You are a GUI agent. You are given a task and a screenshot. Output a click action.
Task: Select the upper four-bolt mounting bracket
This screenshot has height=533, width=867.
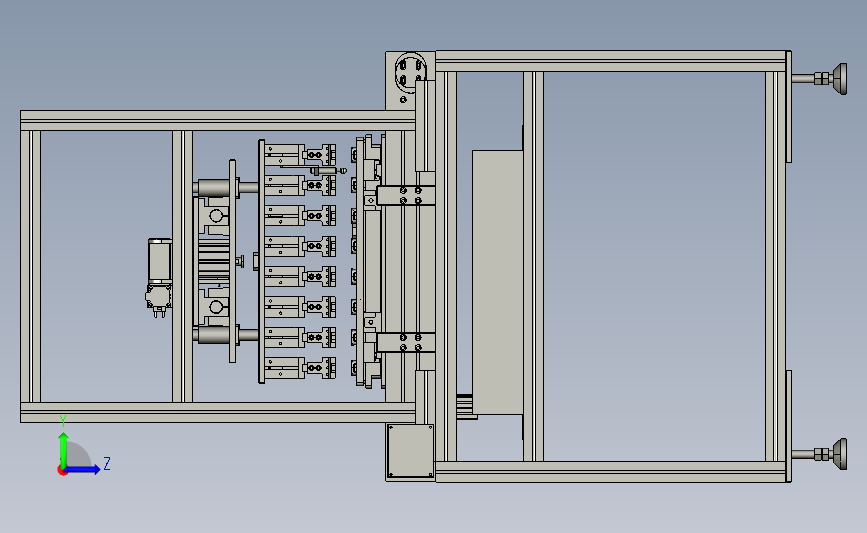click(x=405, y=195)
